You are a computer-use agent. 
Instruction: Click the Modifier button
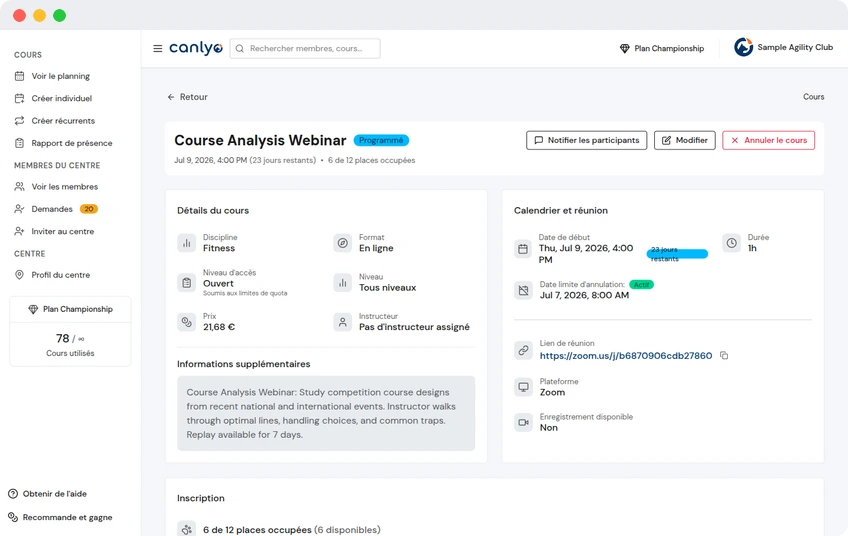coord(685,140)
